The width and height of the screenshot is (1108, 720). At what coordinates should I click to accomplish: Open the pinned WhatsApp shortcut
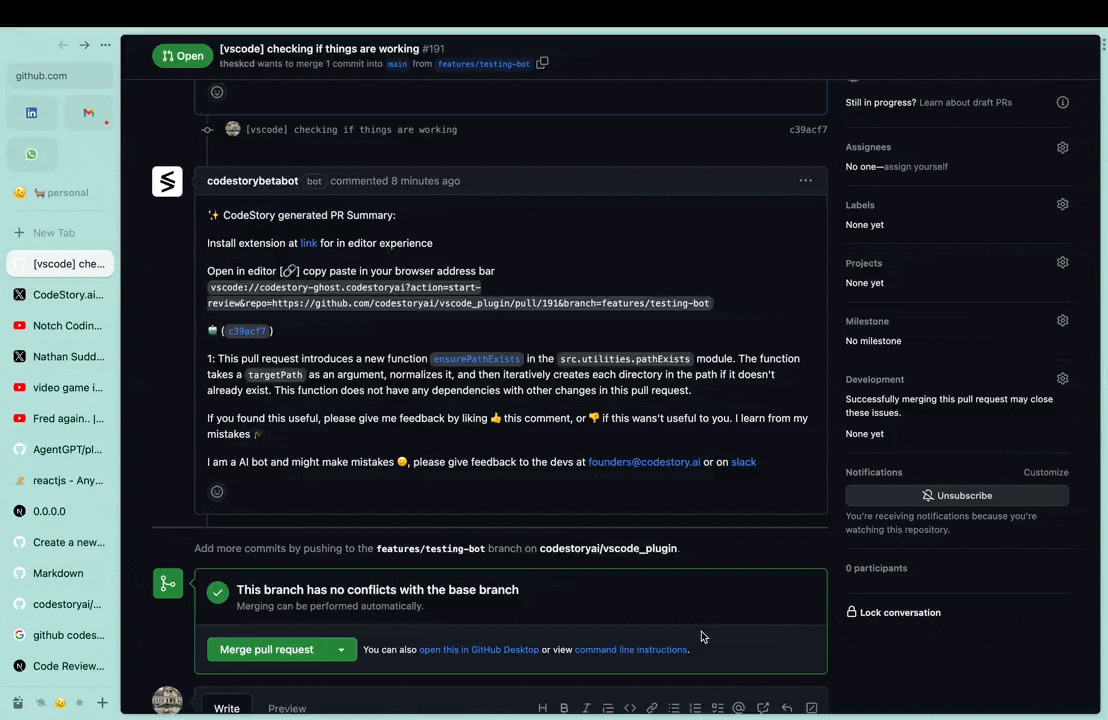(32, 154)
